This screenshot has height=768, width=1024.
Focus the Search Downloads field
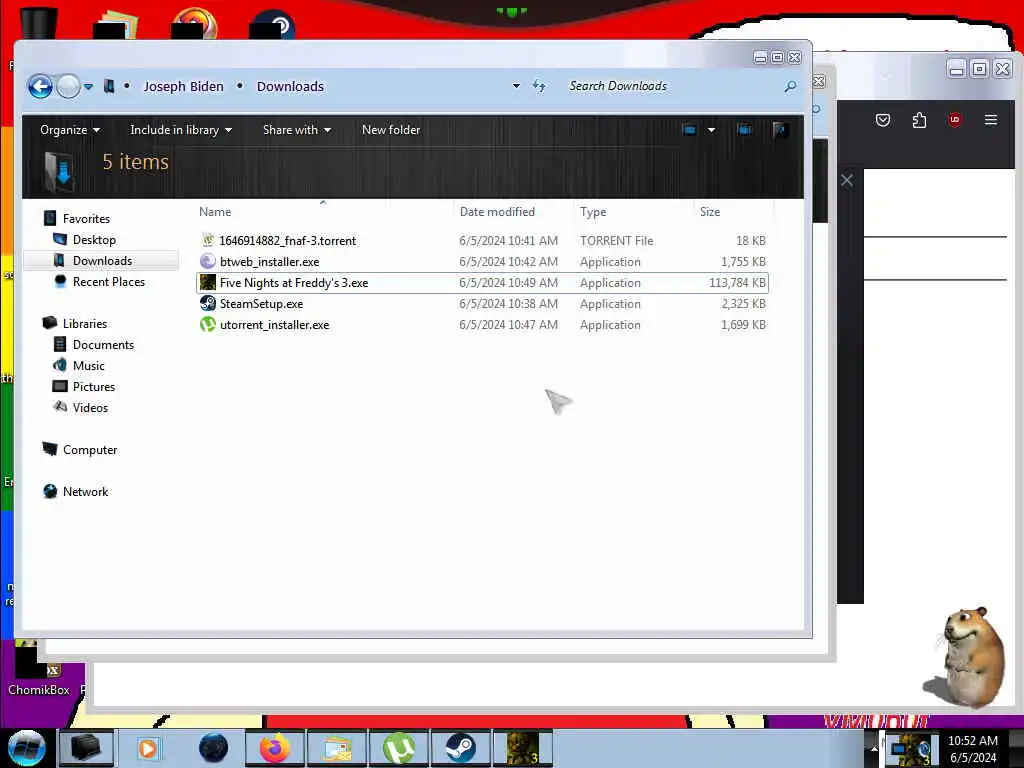(x=673, y=86)
